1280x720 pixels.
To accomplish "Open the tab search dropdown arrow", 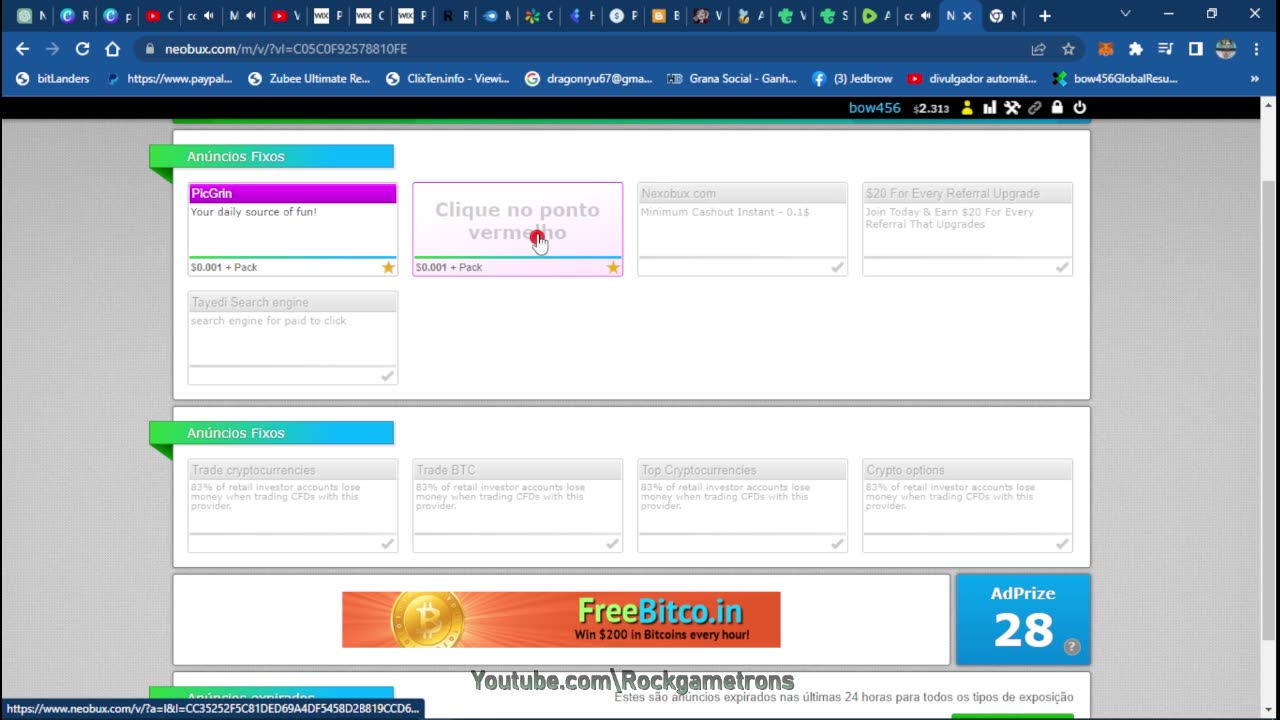I will click(x=1125, y=15).
